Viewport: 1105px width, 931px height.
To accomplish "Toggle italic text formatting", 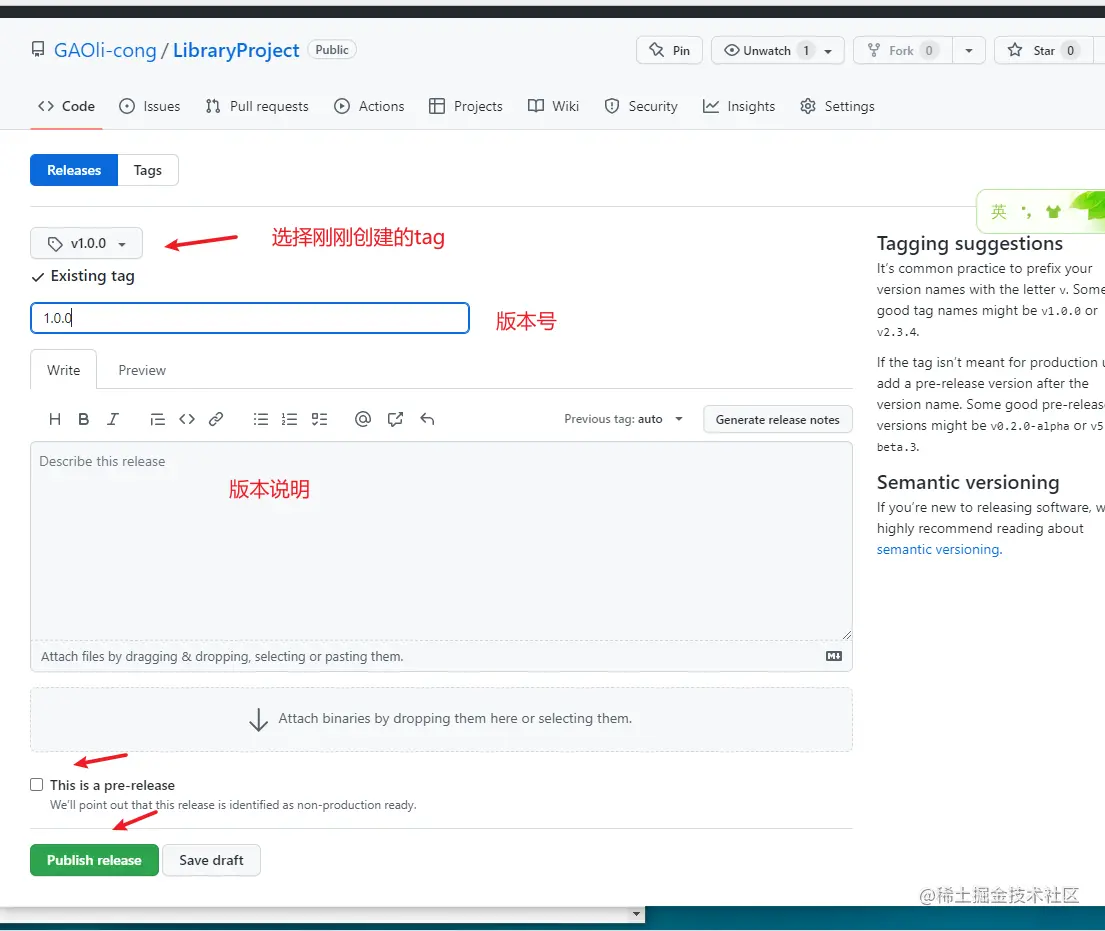I will pos(113,419).
